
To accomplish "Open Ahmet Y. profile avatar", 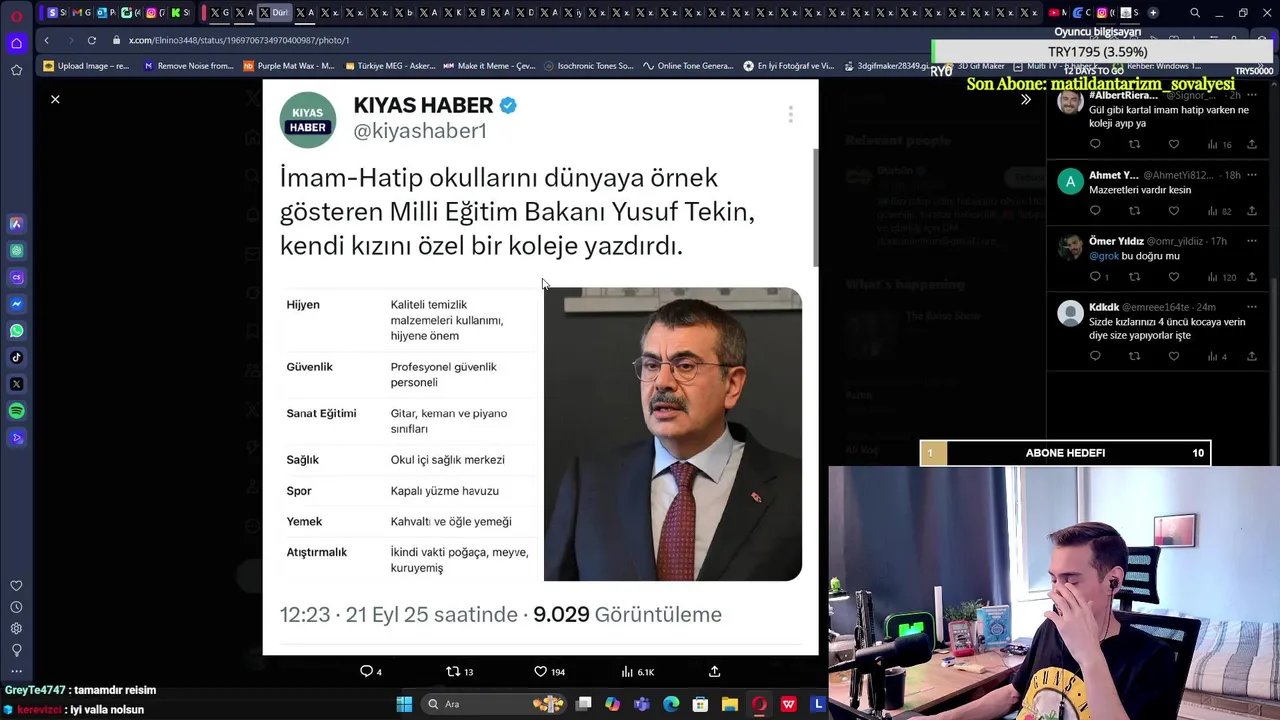I will pyautogui.click(x=1070, y=181).
